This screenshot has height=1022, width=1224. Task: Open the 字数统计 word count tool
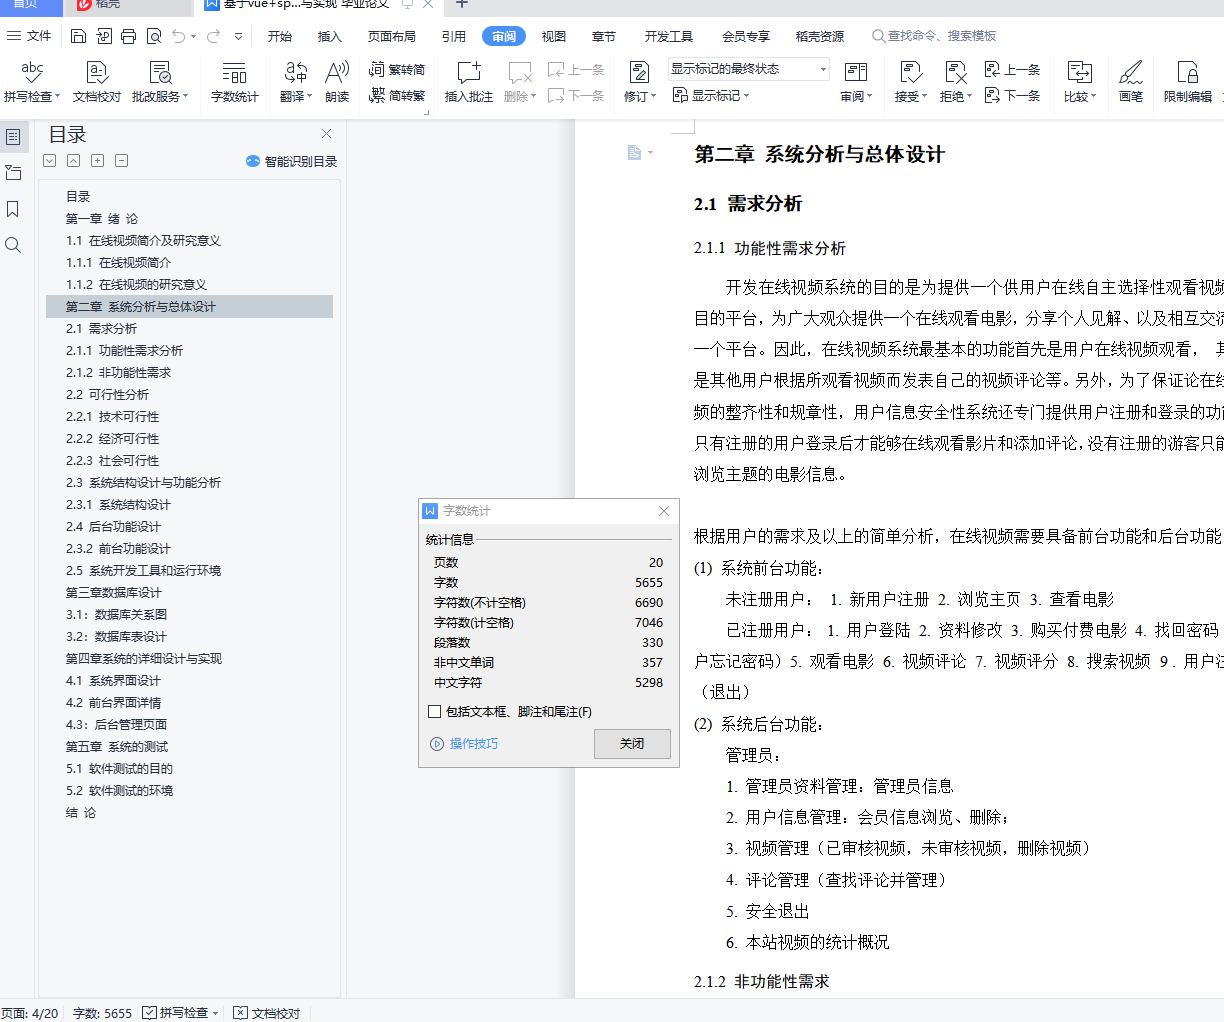click(234, 80)
